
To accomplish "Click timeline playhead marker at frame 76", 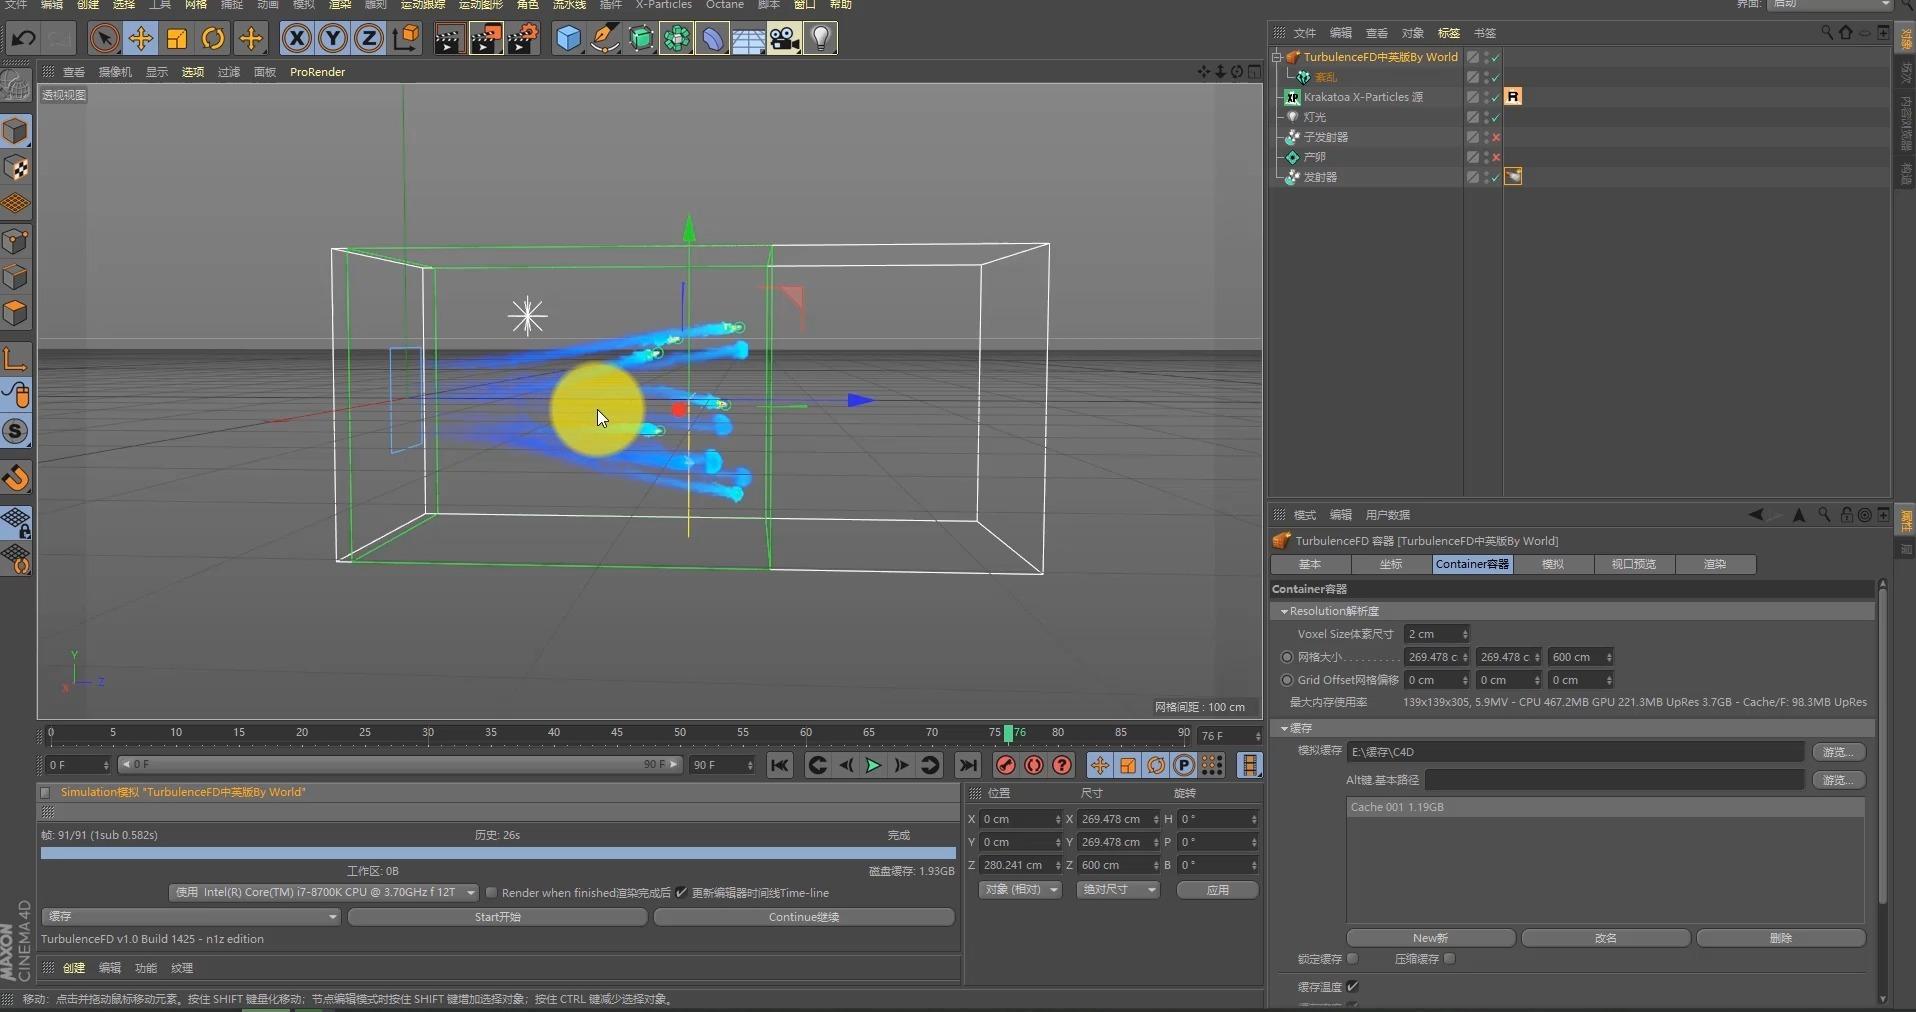I will [x=1008, y=733].
